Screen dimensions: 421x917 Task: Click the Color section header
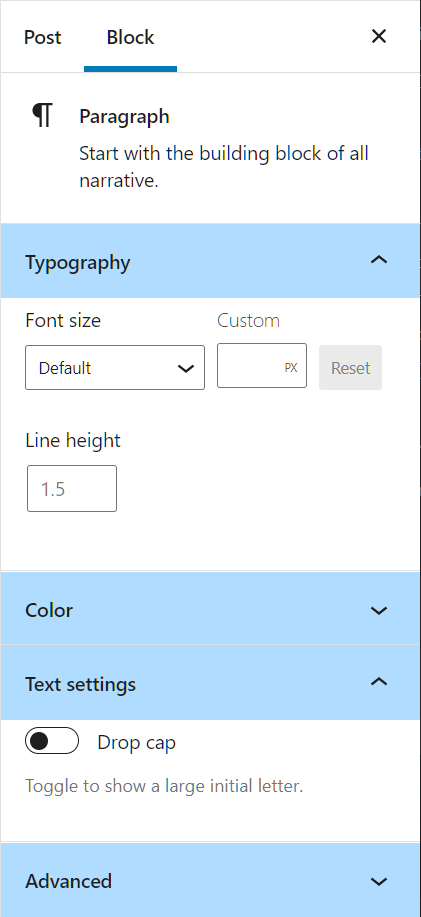[x=210, y=609]
